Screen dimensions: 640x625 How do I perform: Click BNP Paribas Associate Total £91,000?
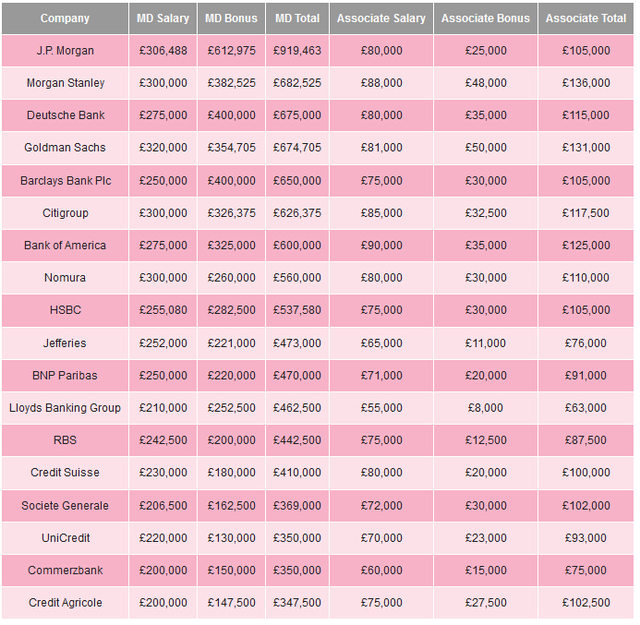(x=586, y=376)
